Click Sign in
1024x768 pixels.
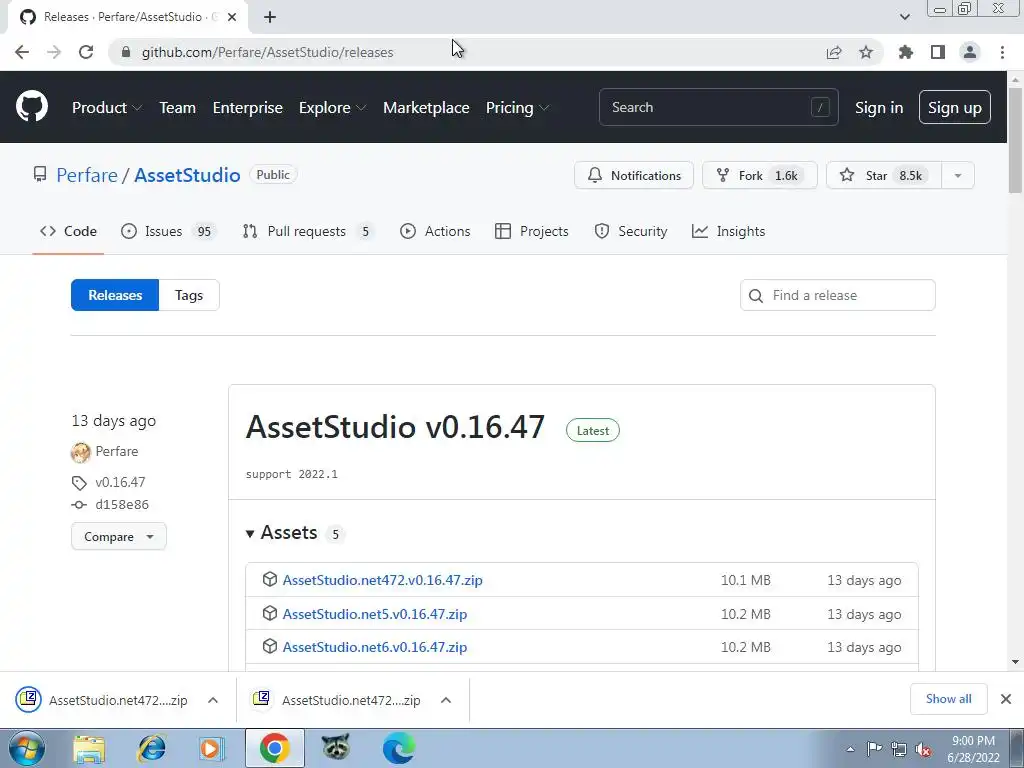pyautogui.click(x=879, y=108)
